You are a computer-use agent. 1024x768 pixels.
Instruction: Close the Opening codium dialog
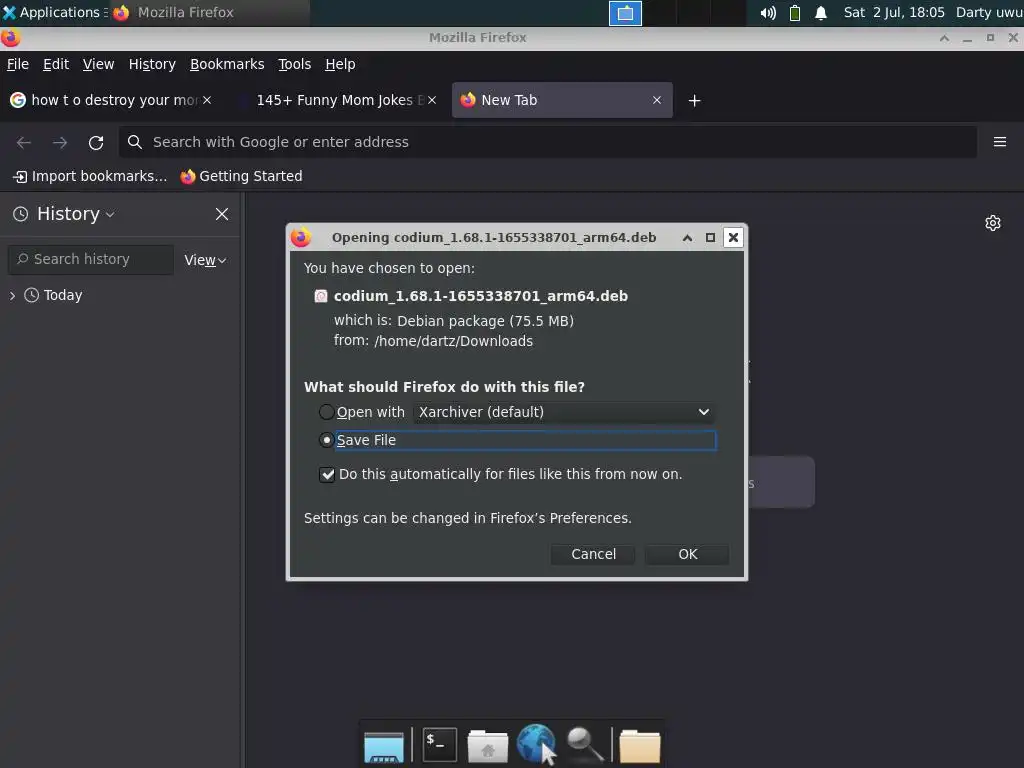click(x=733, y=238)
